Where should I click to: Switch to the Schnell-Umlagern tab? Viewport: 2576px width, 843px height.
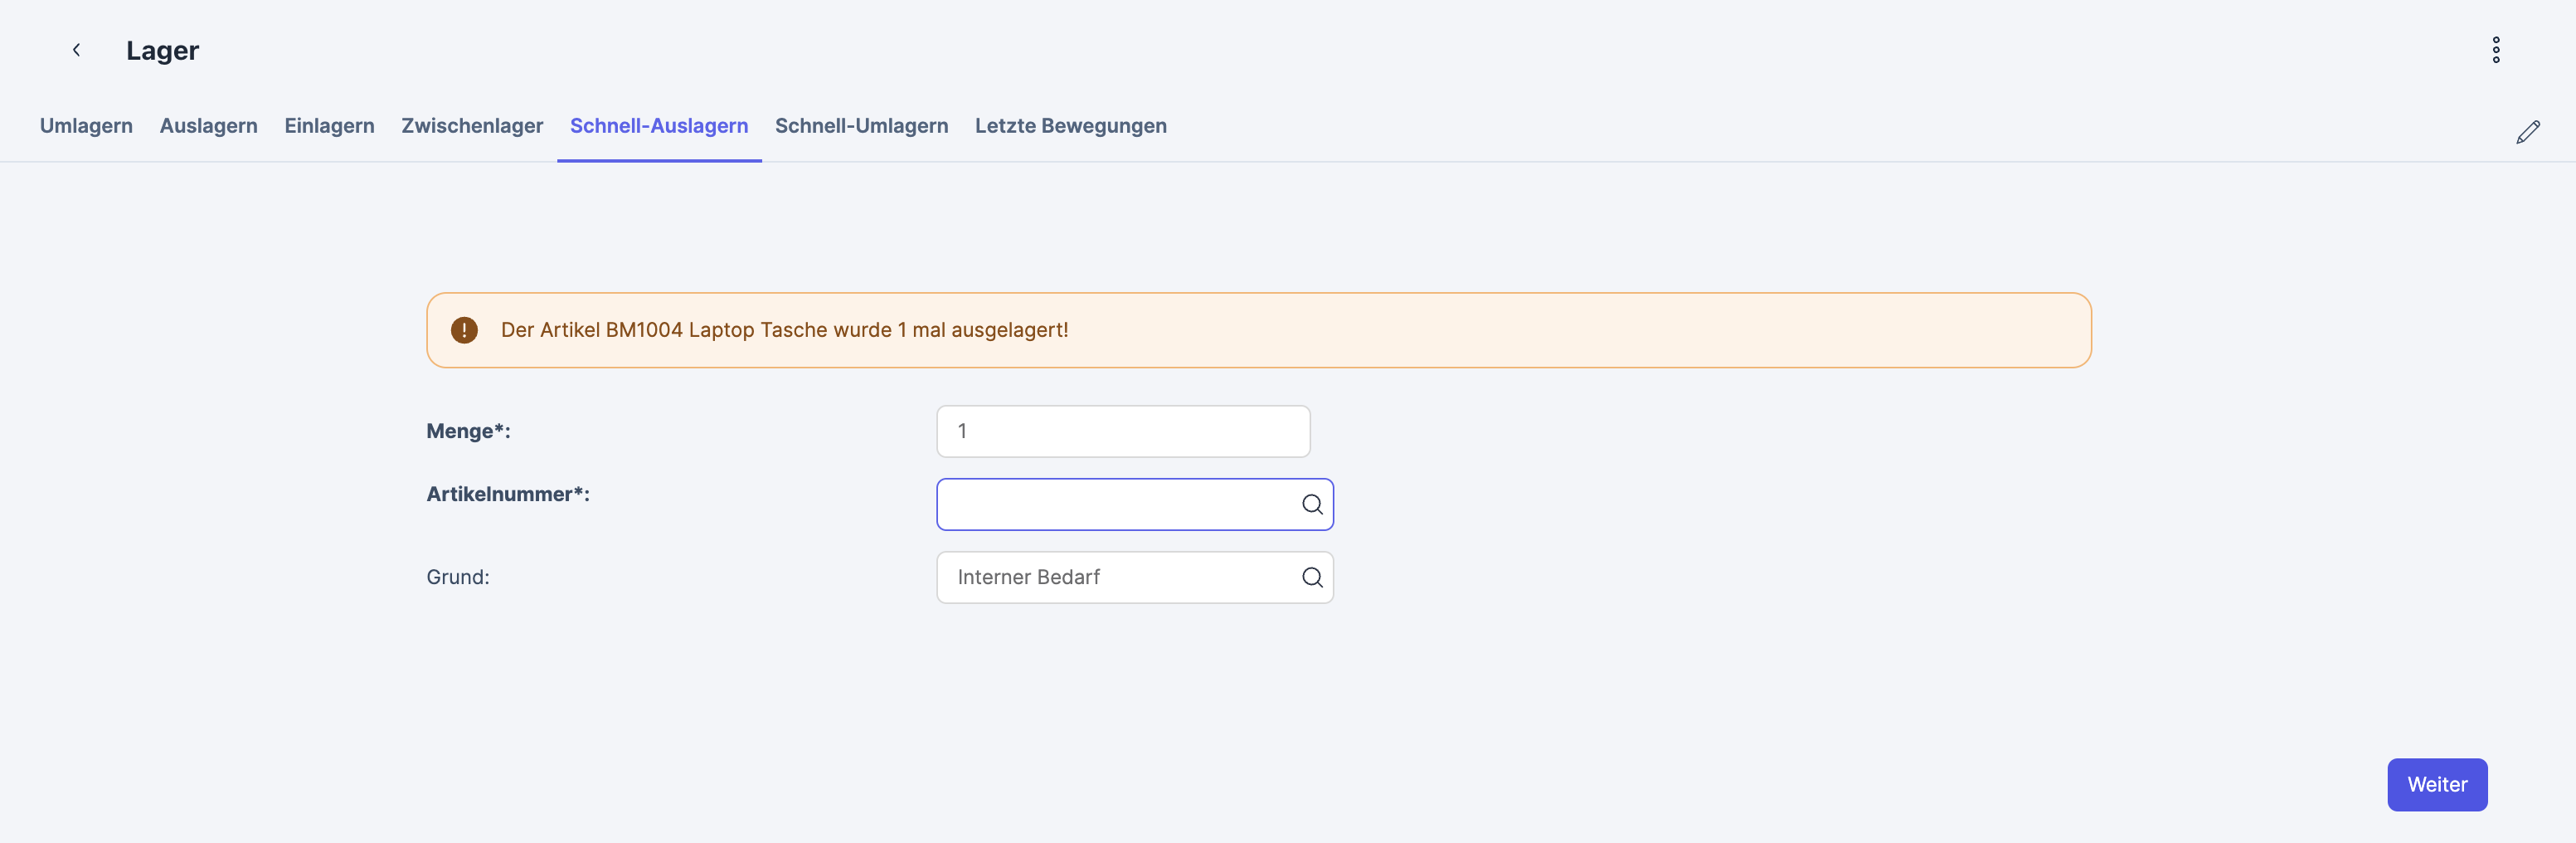[x=861, y=126]
